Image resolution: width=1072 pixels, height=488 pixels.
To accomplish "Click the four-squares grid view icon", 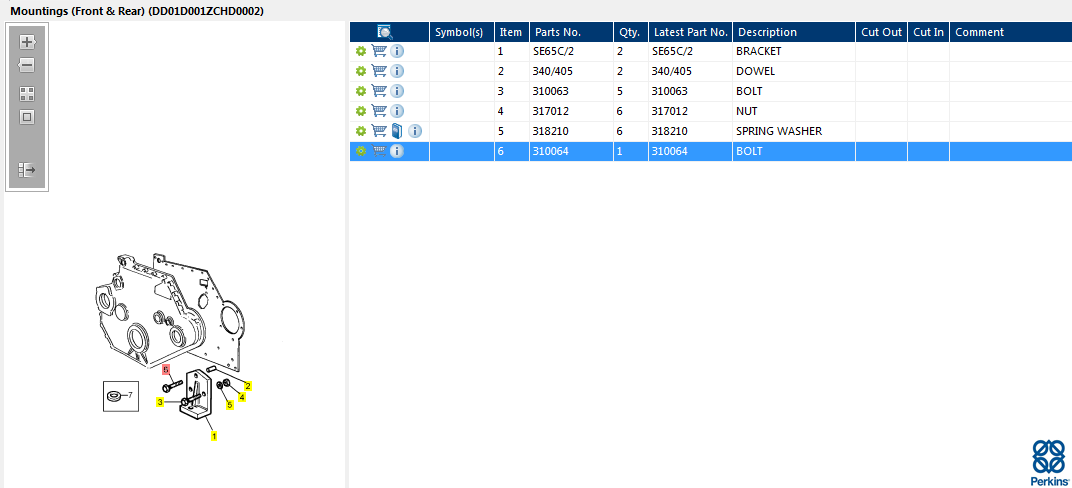I will point(27,94).
